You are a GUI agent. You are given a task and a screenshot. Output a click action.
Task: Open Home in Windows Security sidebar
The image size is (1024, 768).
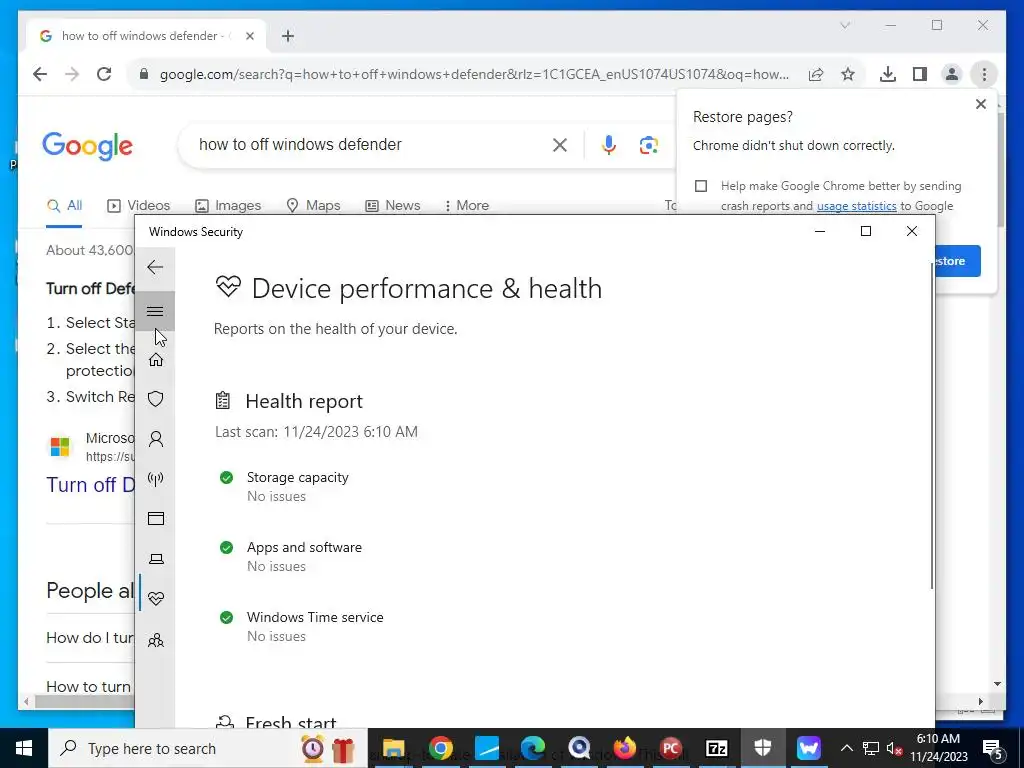[x=155, y=360]
